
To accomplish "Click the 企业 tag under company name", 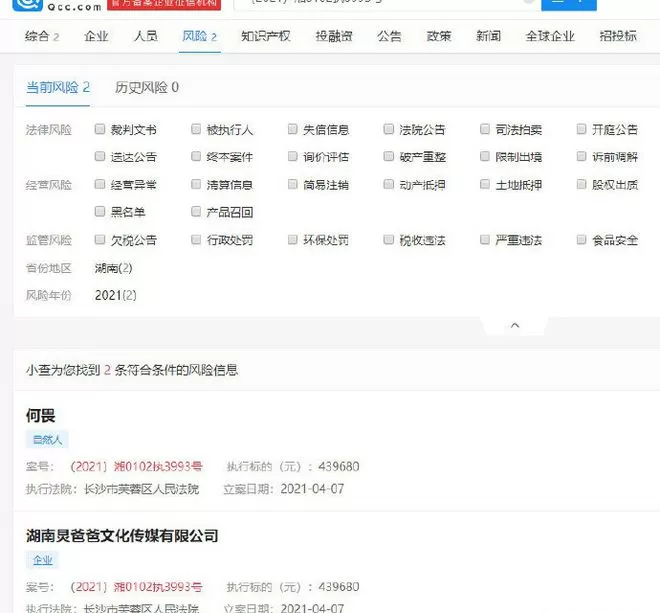I will click(x=43, y=560).
